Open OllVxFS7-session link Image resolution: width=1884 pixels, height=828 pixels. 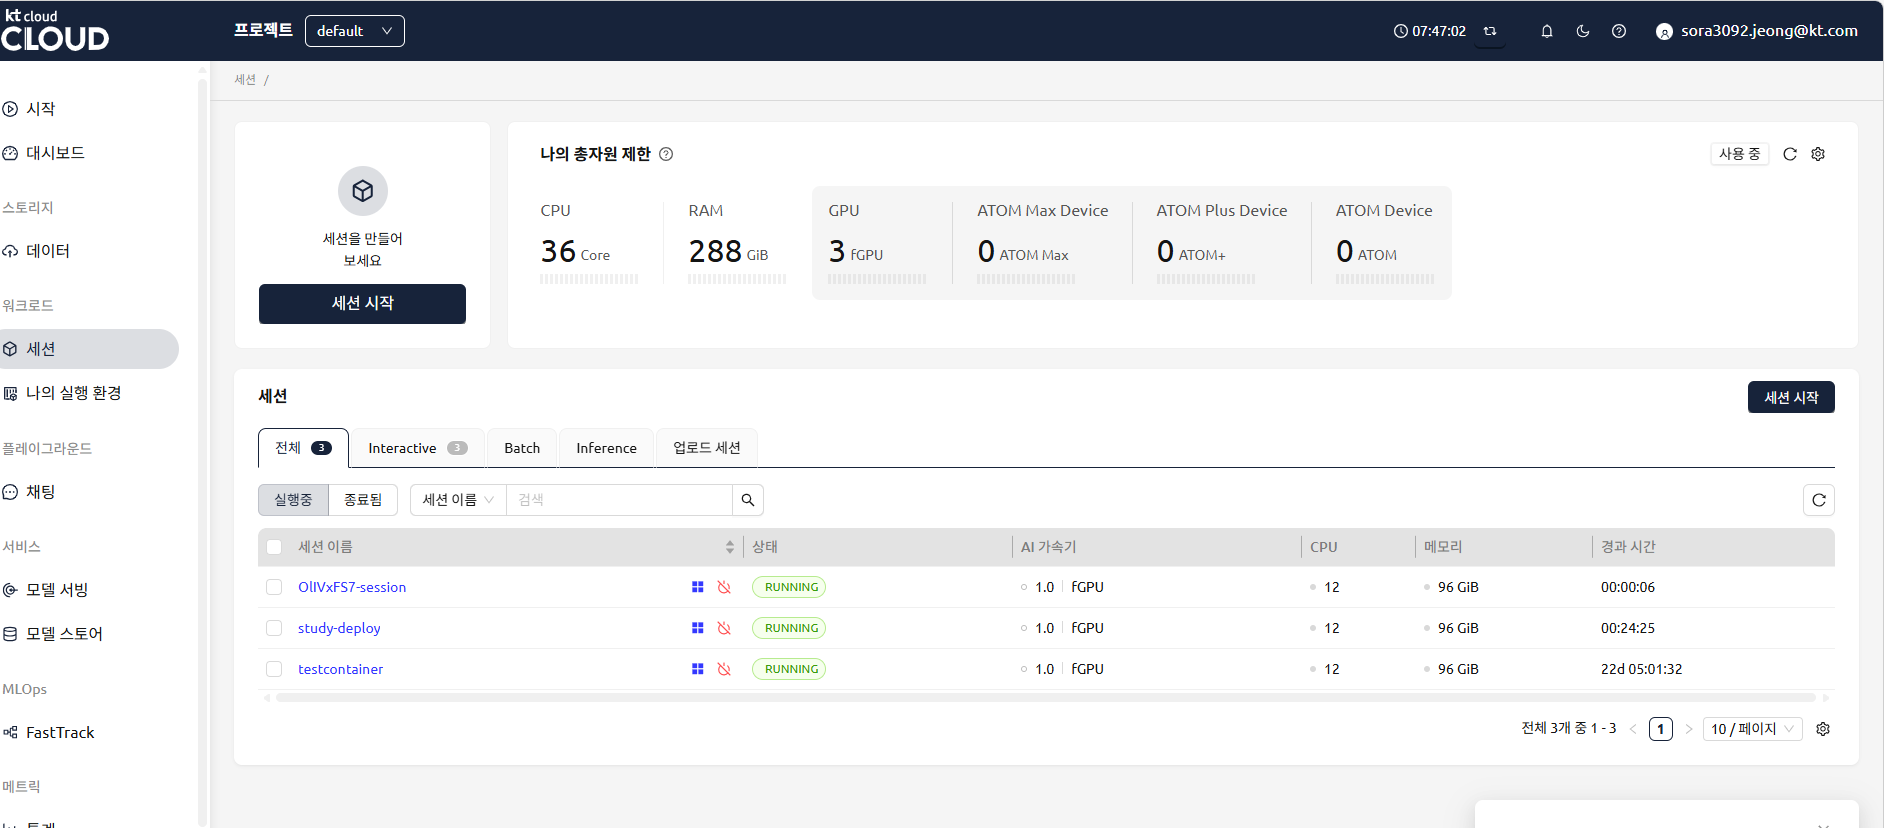[x=352, y=587]
